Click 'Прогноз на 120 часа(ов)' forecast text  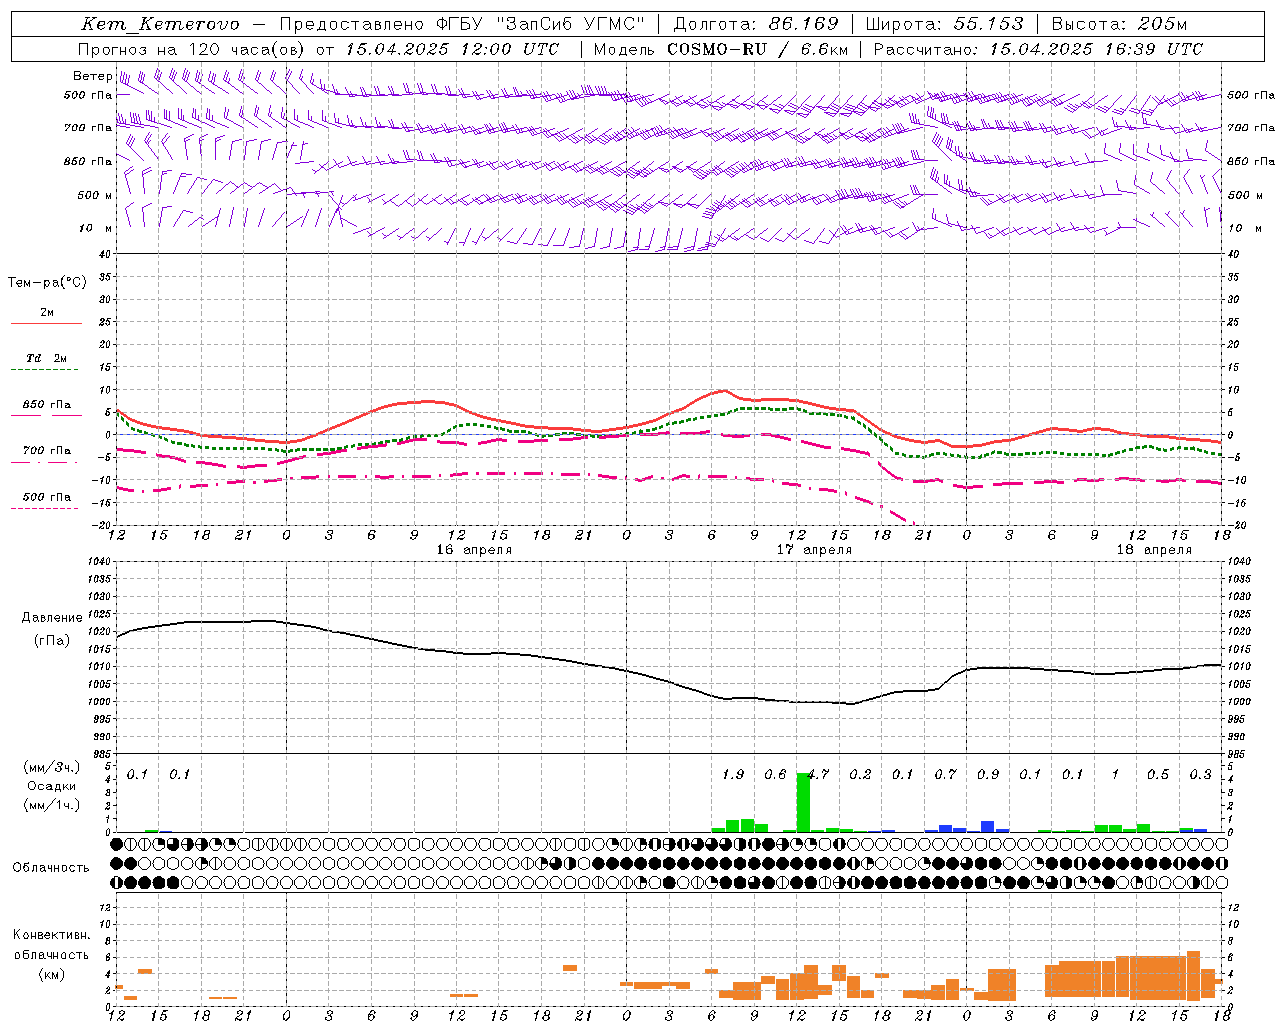click(192, 49)
